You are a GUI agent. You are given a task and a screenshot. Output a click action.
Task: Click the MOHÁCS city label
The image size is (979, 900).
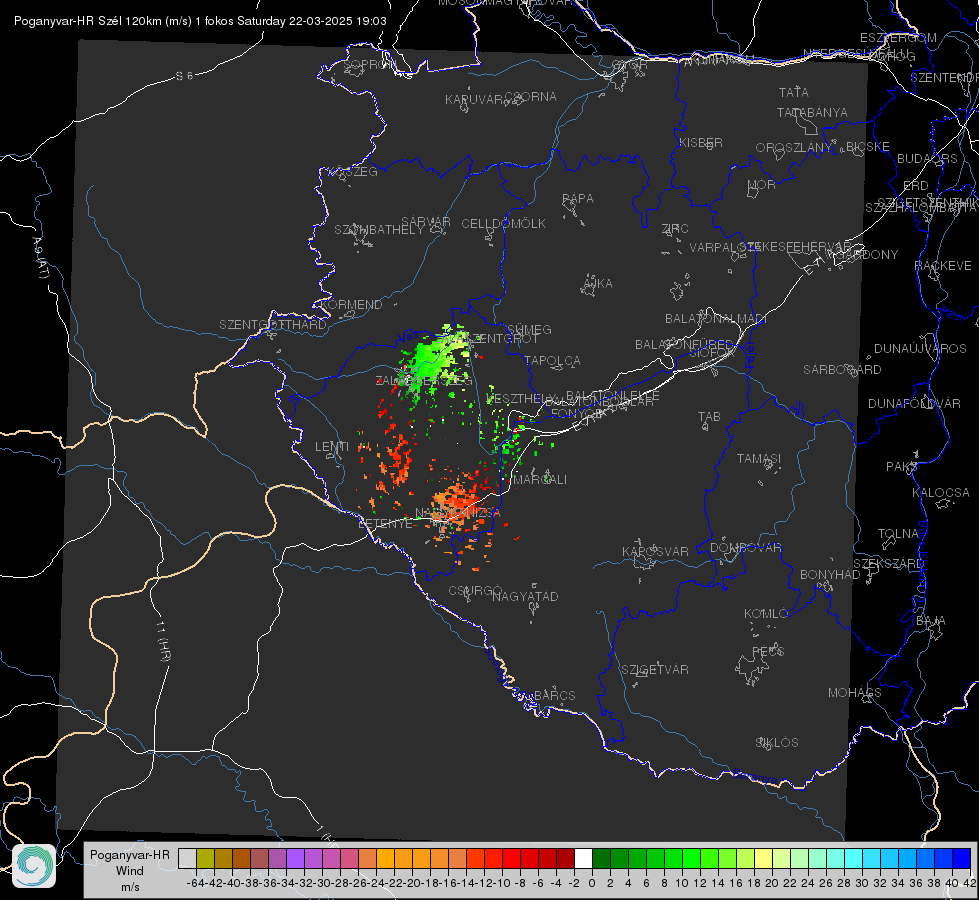(x=855, y=693)
